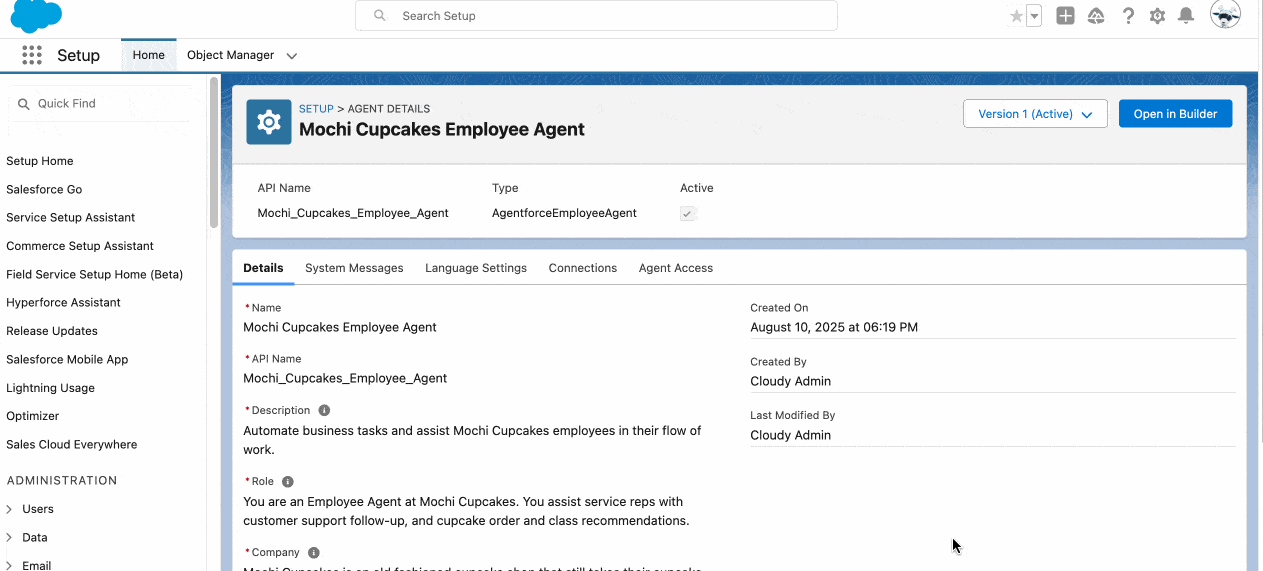Show info tooltip next to Role
This screenshot has width=1263, height=571.
288,481
